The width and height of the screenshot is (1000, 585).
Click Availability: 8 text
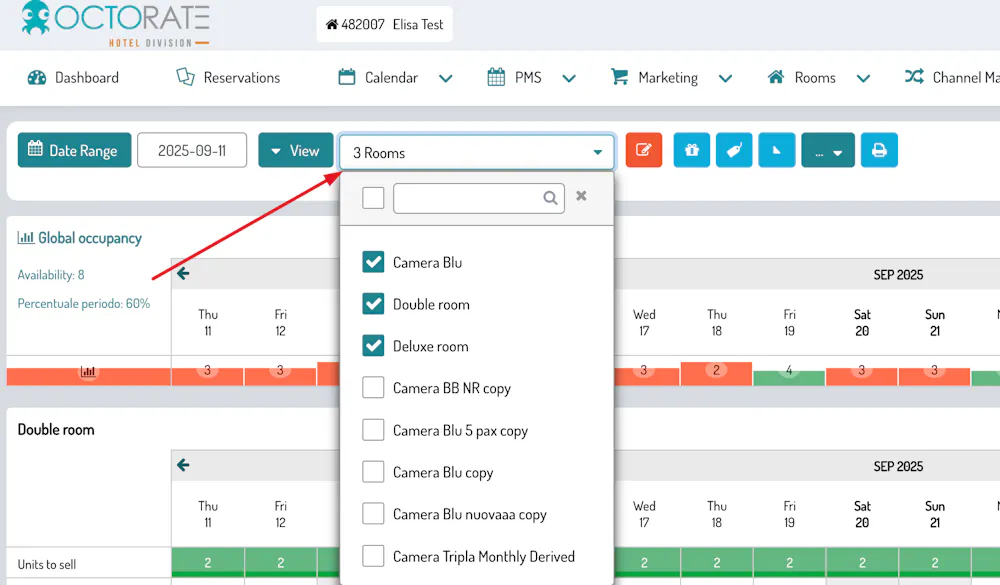pos(51,275)
